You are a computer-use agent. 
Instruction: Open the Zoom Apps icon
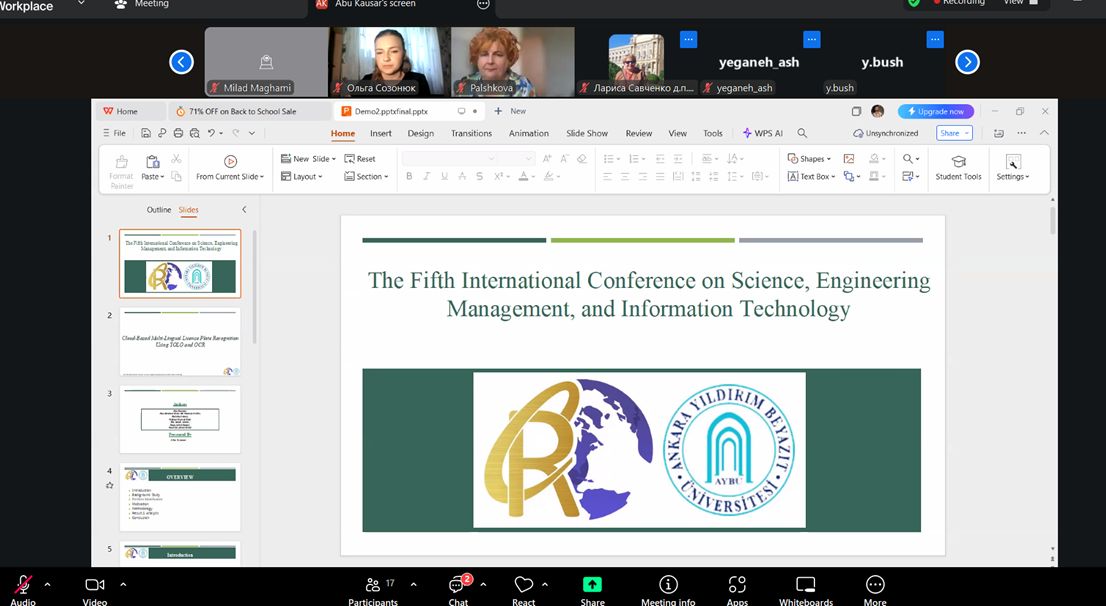(x=737, y=586)
